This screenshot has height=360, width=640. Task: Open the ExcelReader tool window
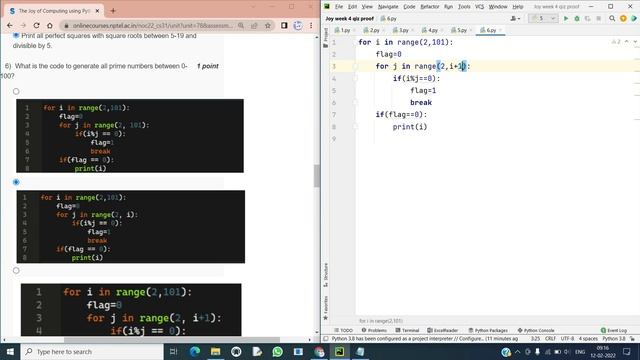442,330
